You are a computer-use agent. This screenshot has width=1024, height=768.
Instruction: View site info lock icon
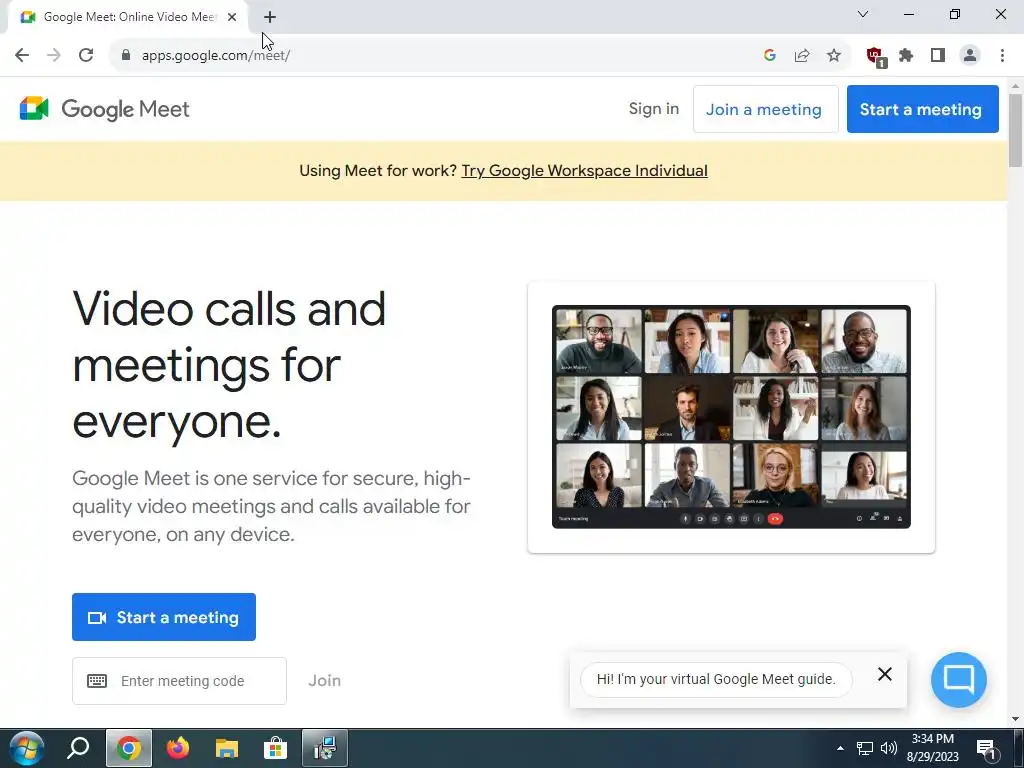(126, 56)
